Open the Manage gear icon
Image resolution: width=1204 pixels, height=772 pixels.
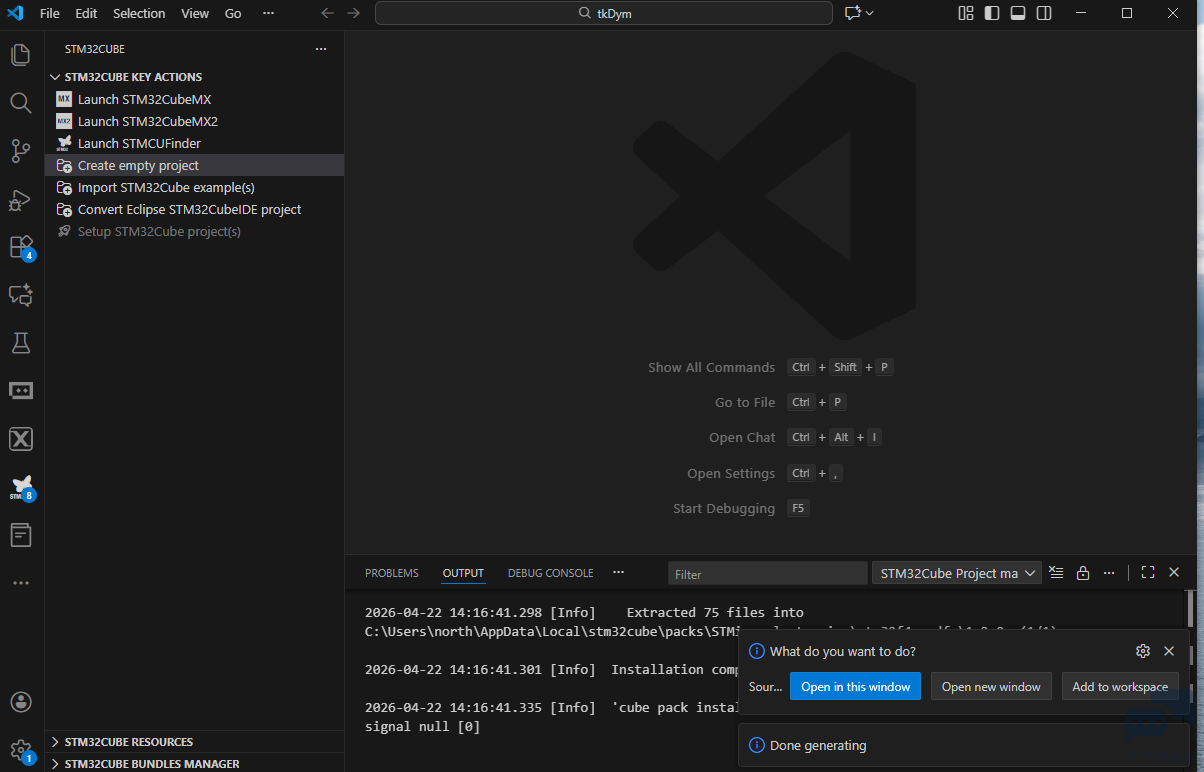21,749
